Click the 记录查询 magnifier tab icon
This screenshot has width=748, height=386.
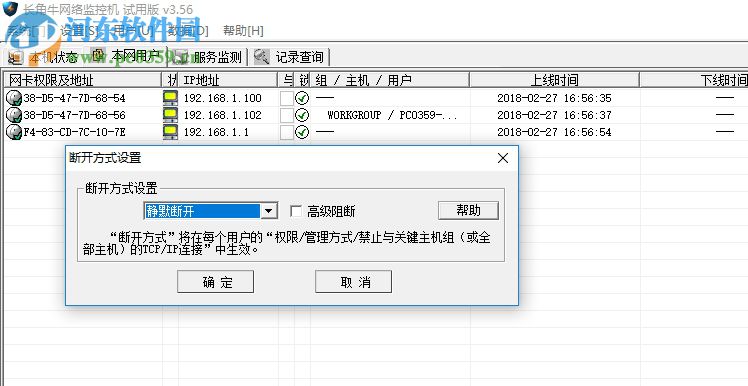[x=261, y=57]
